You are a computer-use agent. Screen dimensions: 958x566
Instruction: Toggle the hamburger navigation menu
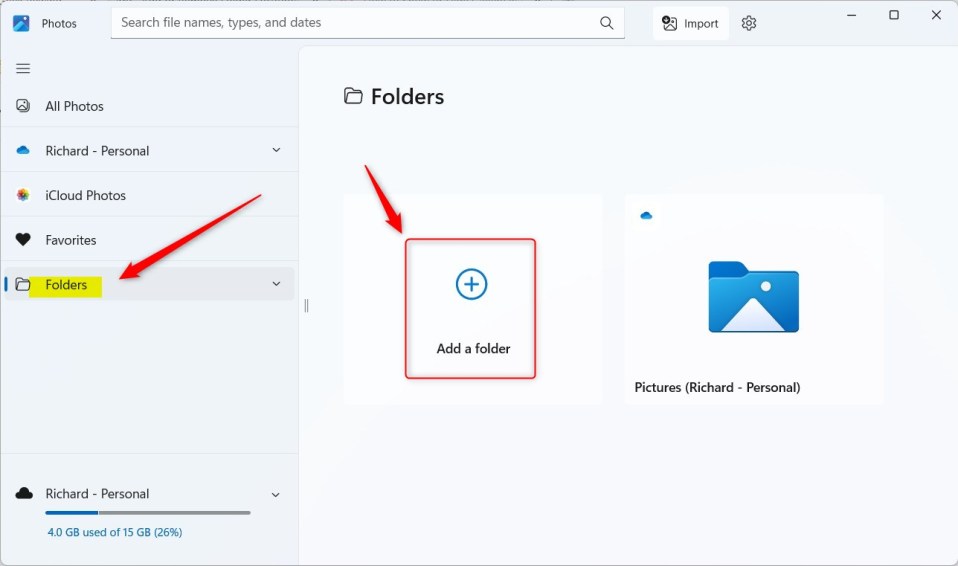pyautogui.click(x=23, y=68)
